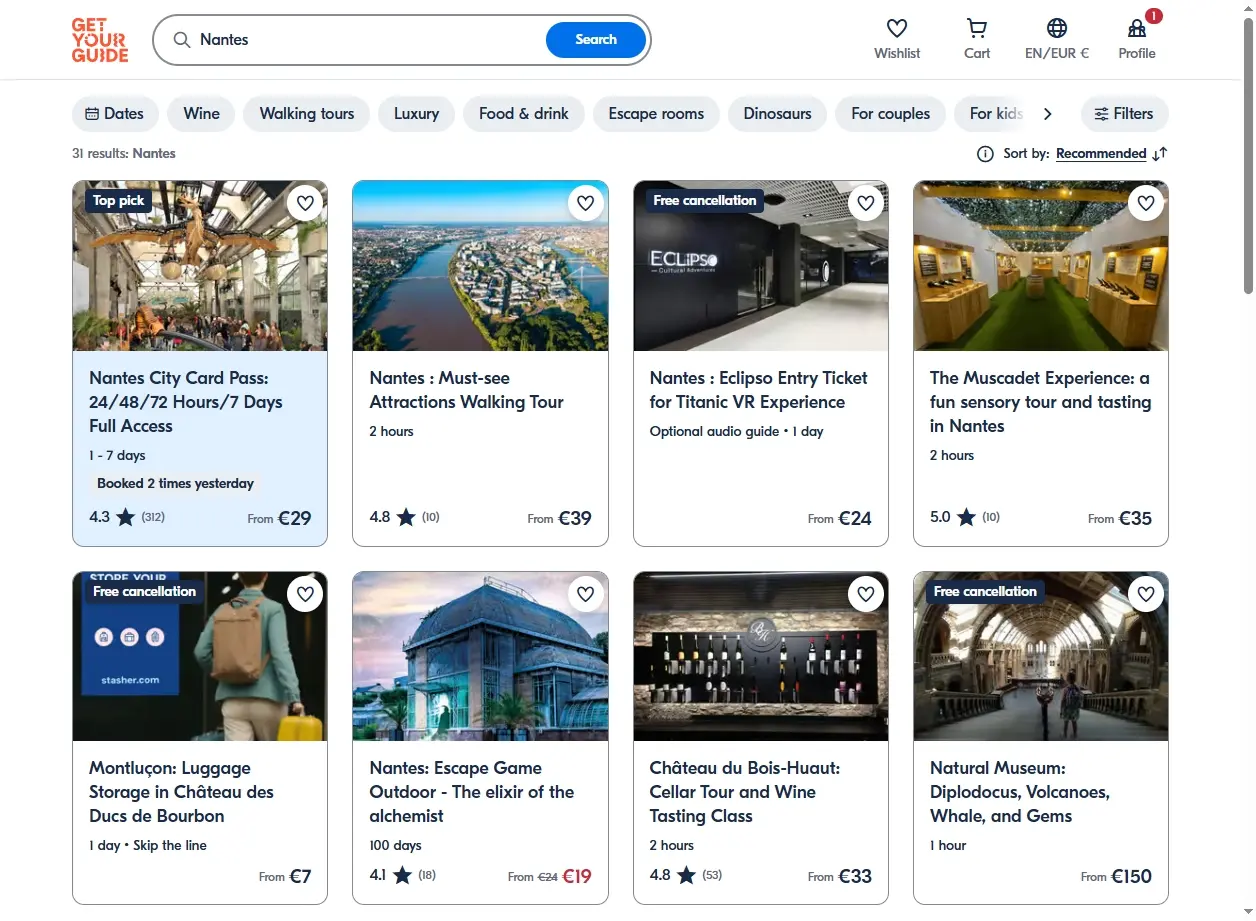Add Château du Bois-Huaut tour to wishlist

[866, 594]
